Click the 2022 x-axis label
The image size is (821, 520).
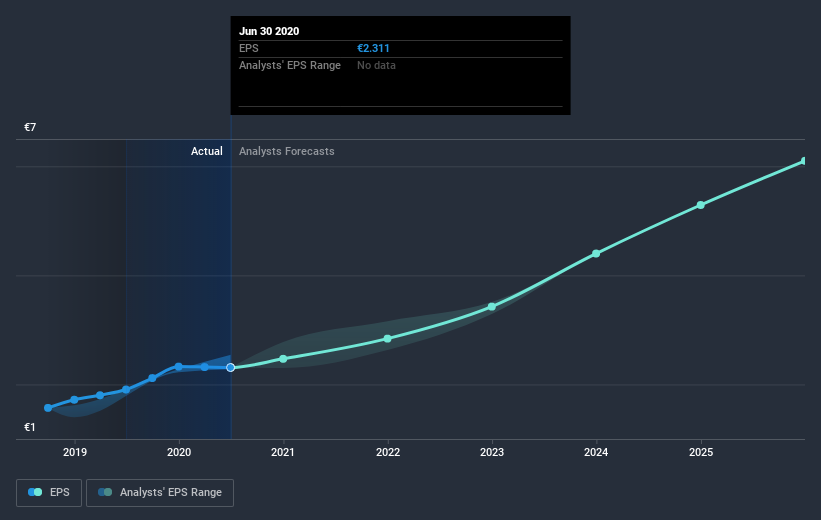tap(388, 452)
